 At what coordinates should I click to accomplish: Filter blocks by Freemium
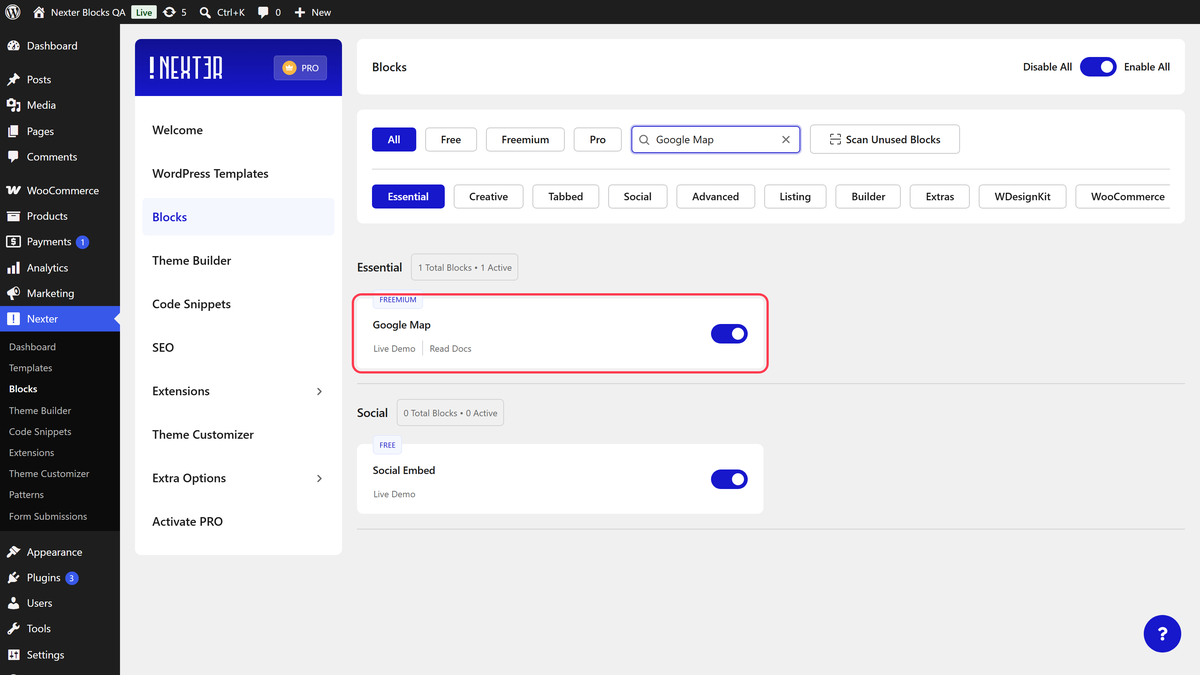525,140
